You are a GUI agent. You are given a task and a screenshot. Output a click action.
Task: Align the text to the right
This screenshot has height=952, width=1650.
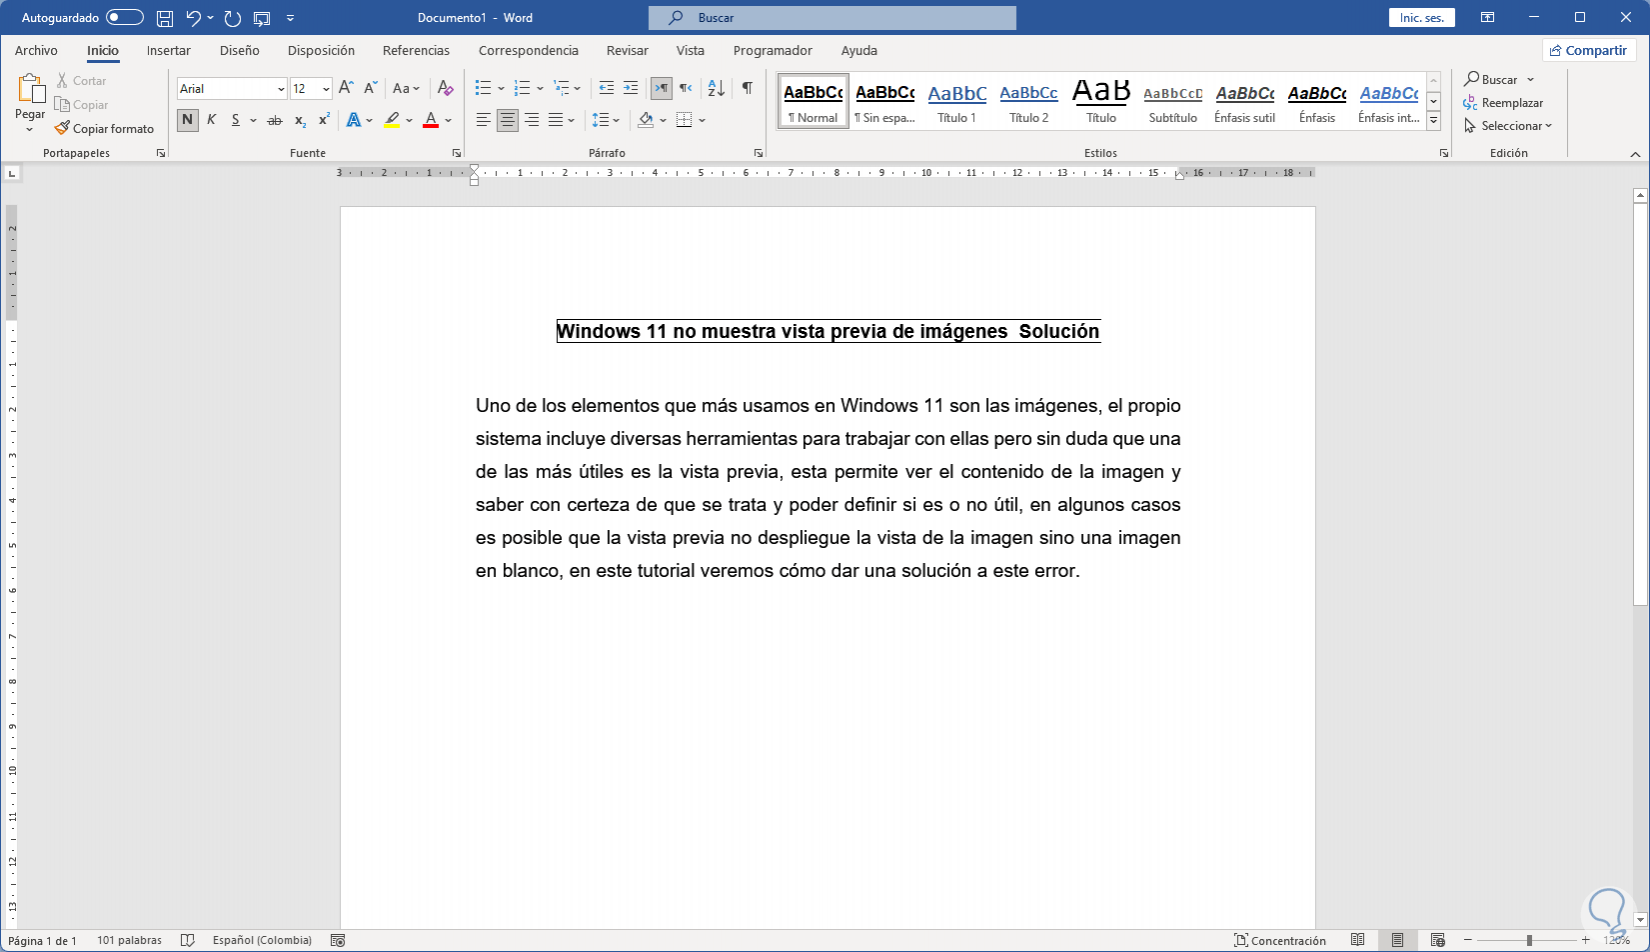pos(532,120)
